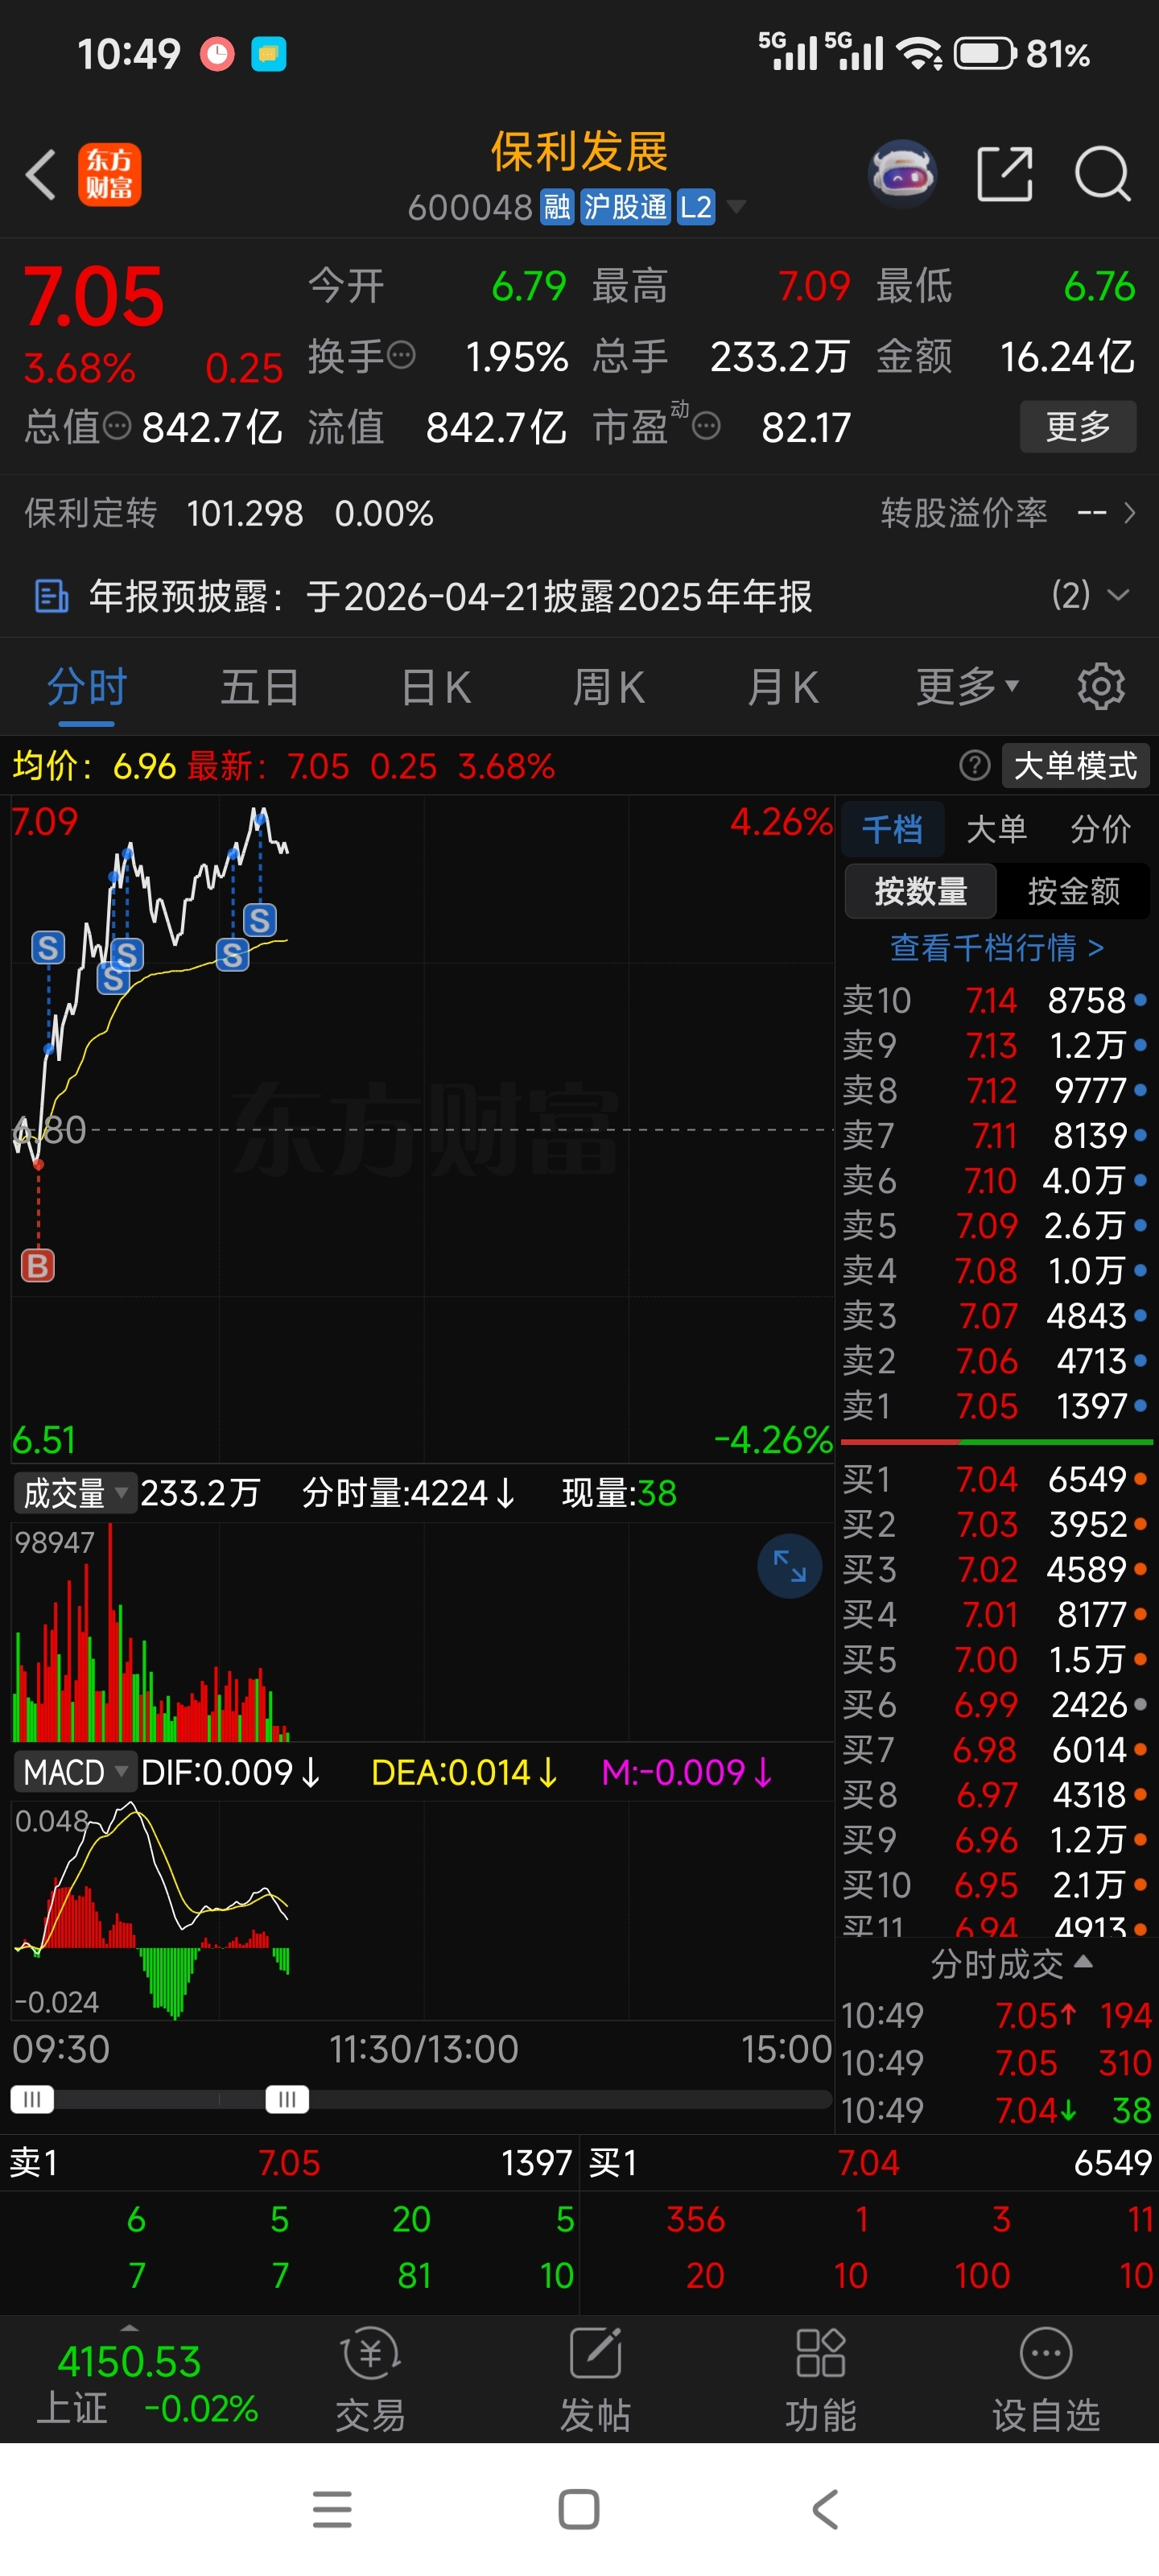Tap the back arrow at top left
Viewport: 1159px width, 2576px height.
(40, 175)
